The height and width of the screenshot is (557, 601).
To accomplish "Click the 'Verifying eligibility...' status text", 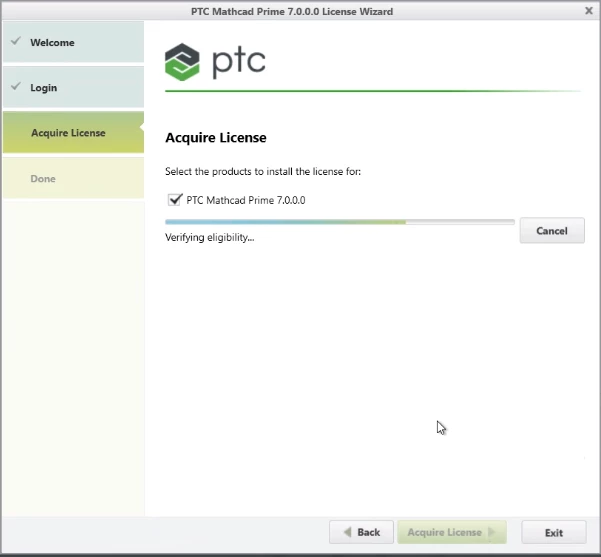I will (x=210, y=238).
